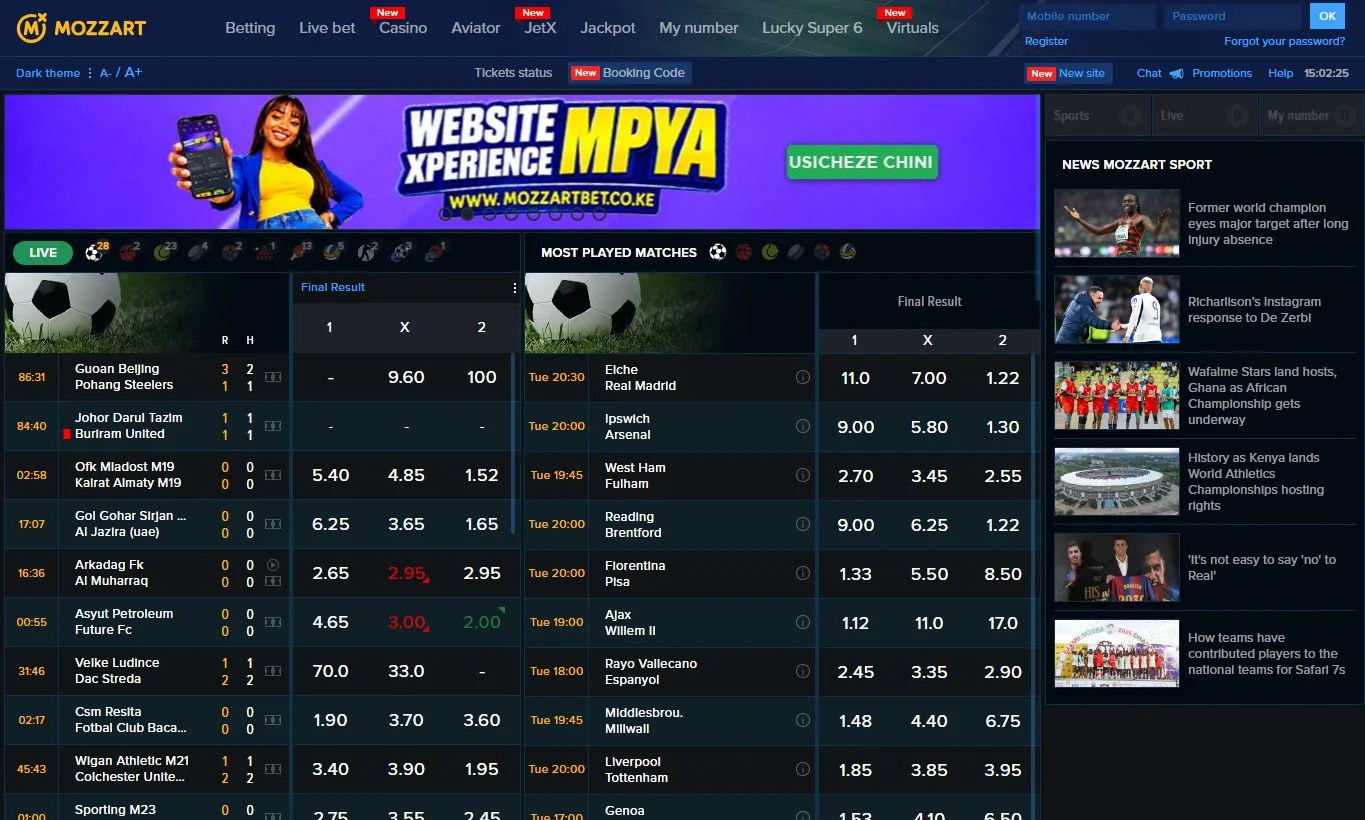Open info for West Ham vs Fulham
The image size is (1365, 820).
click(x=802, y=475)
